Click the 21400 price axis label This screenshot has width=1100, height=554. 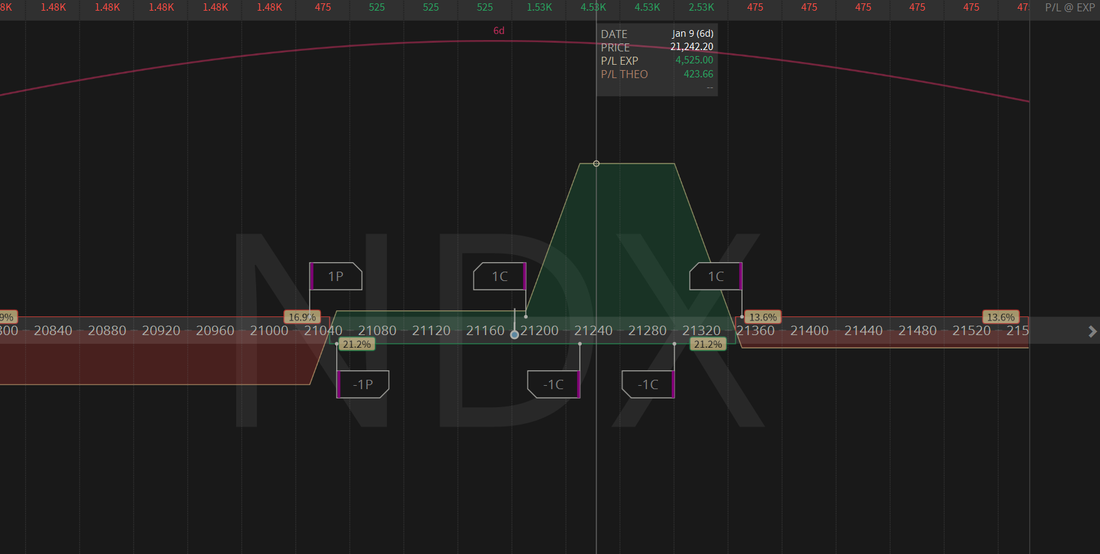[809, 330]
